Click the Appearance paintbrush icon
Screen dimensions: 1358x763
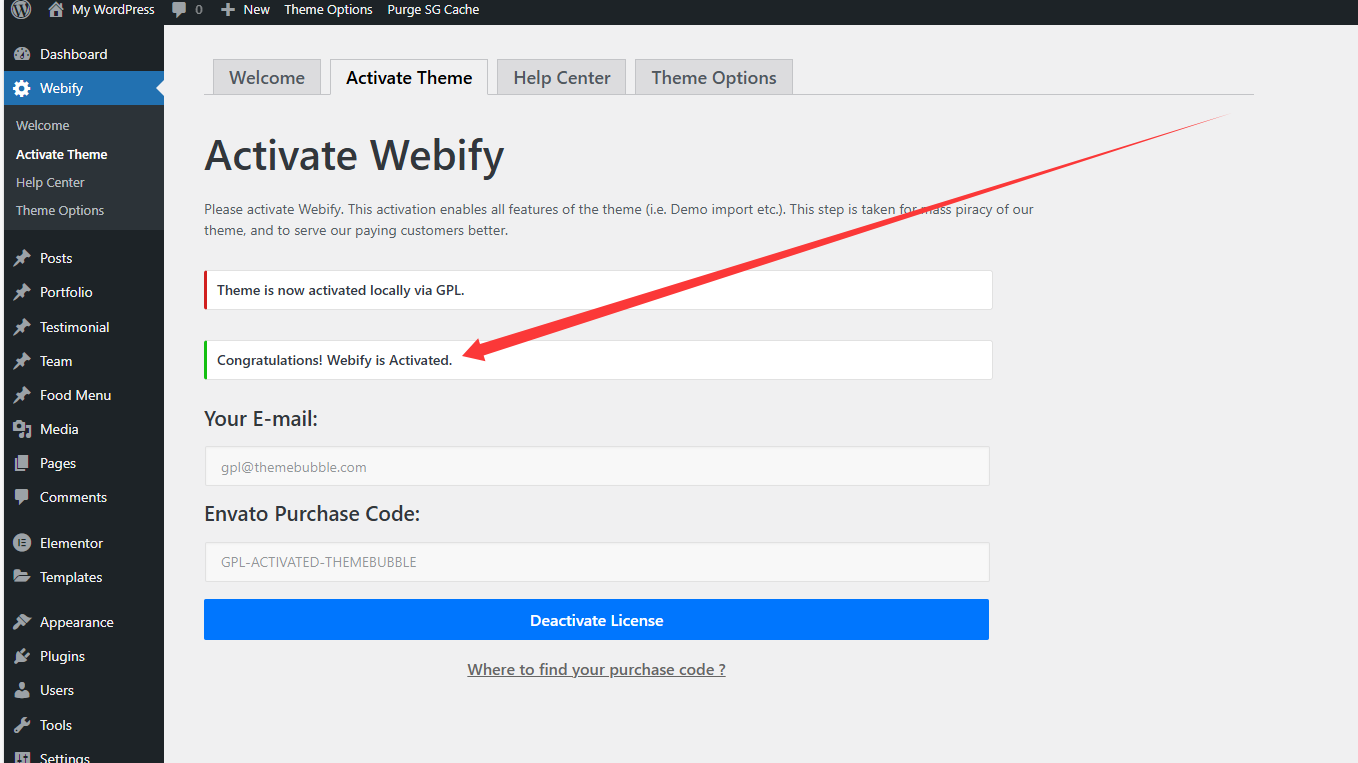point(22,622)
